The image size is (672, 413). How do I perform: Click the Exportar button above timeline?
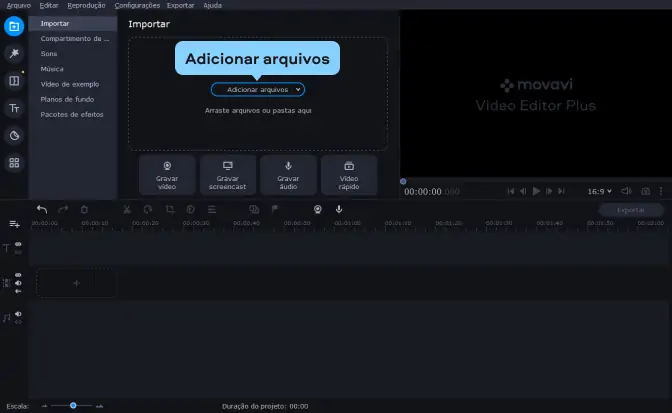[630, 210]
